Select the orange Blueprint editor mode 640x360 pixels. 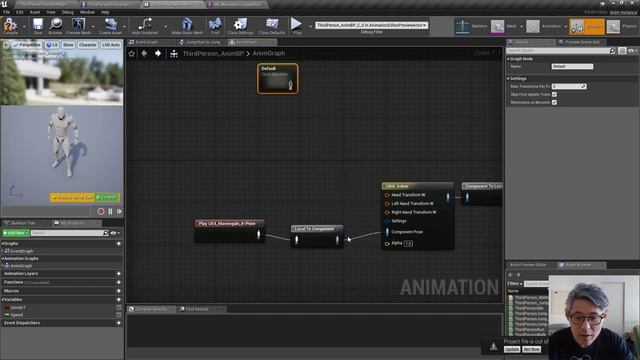pyautogui.click(x=587, y=27)
